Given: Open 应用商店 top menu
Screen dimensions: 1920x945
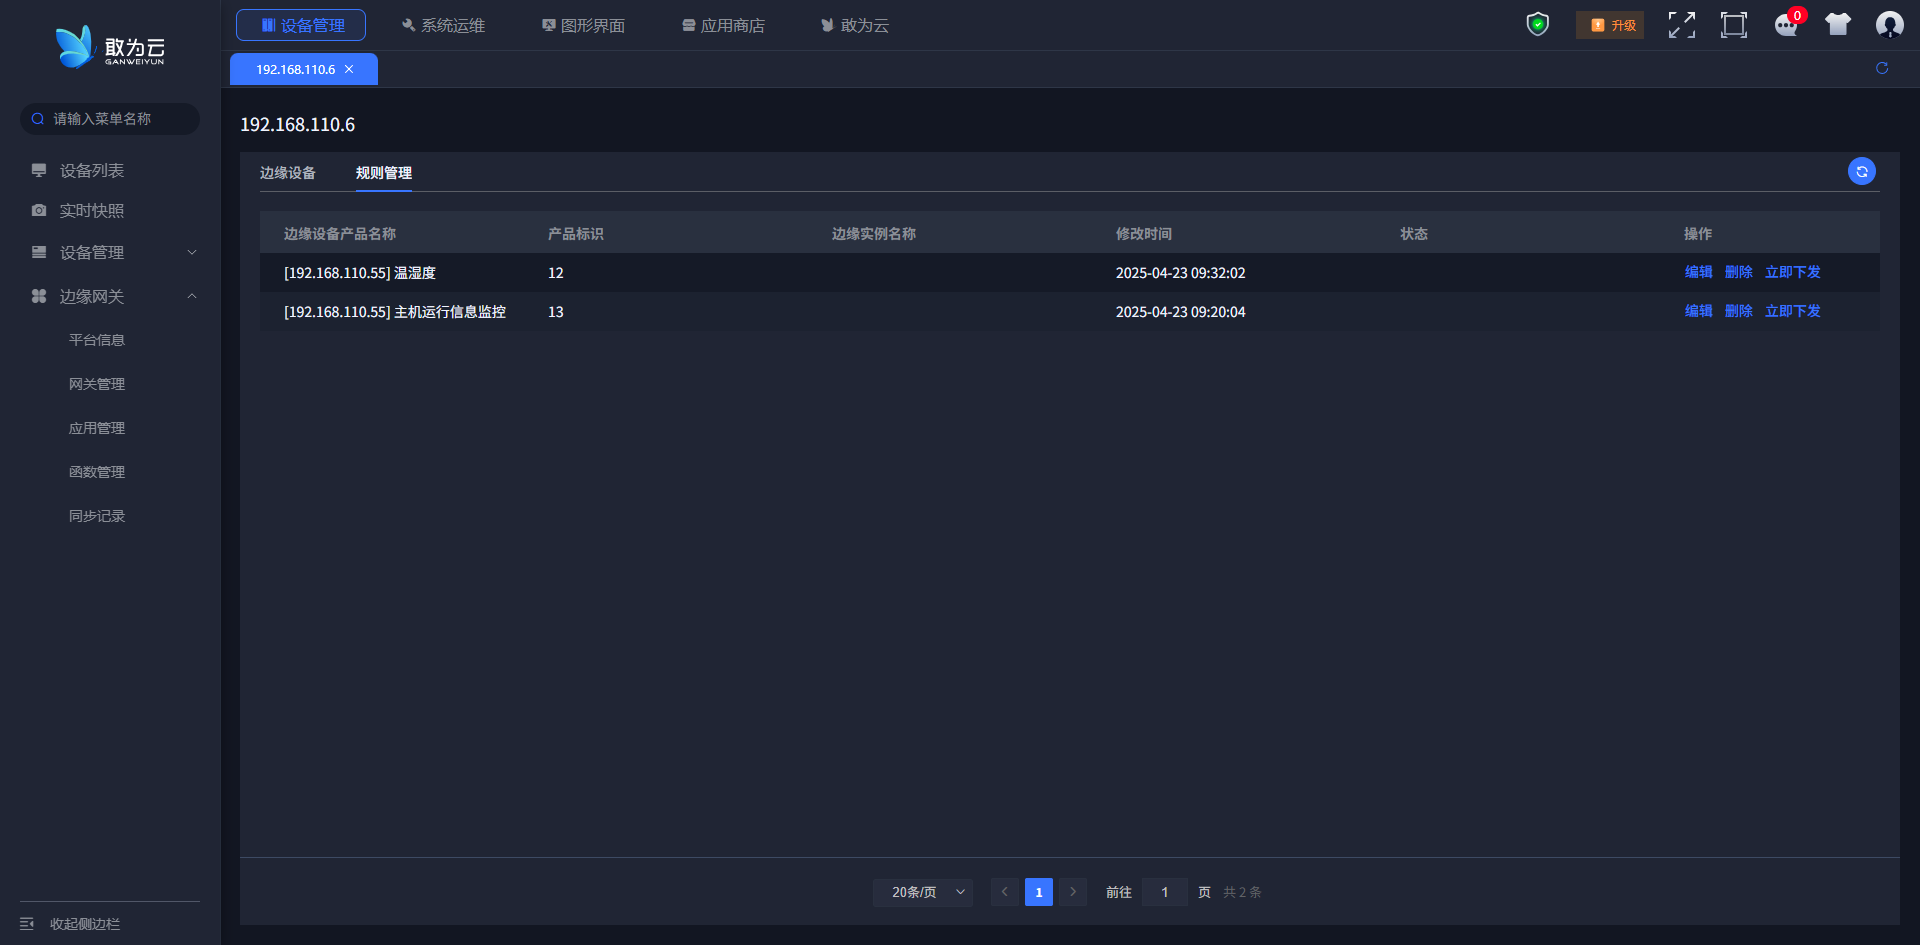Looking at the screenshot, I should click(723, 25).
